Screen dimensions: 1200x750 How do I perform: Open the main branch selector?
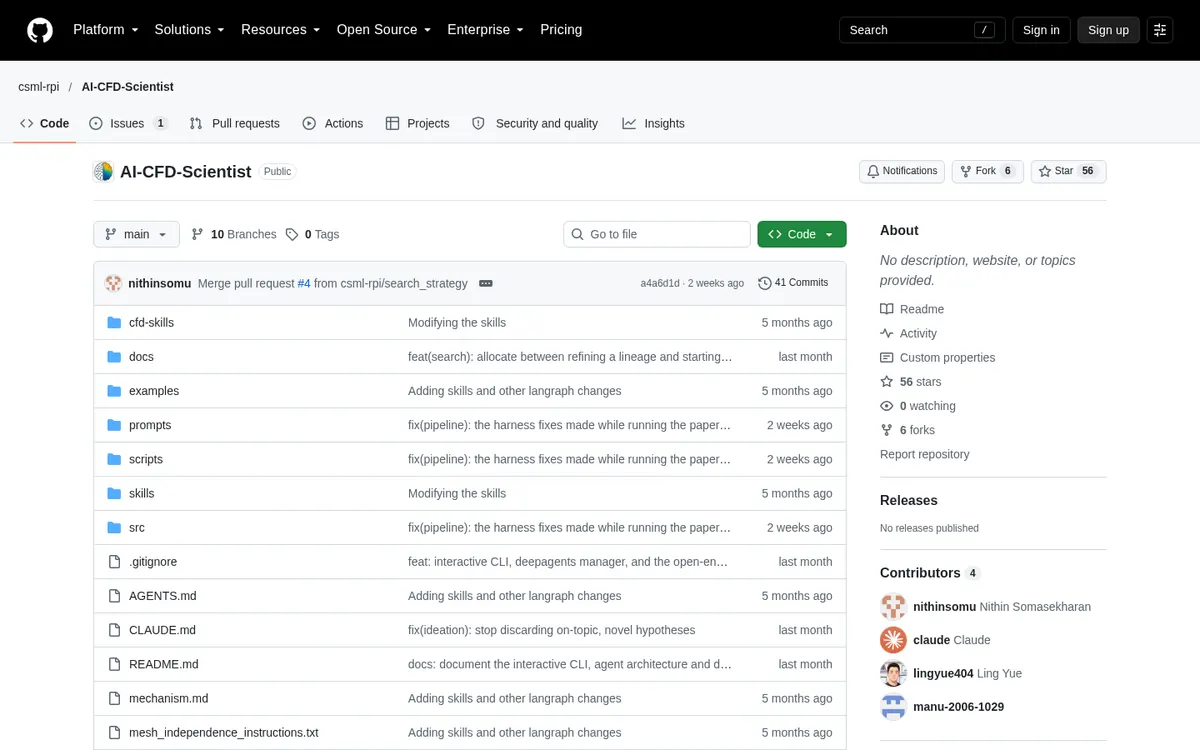pos(137,234)
